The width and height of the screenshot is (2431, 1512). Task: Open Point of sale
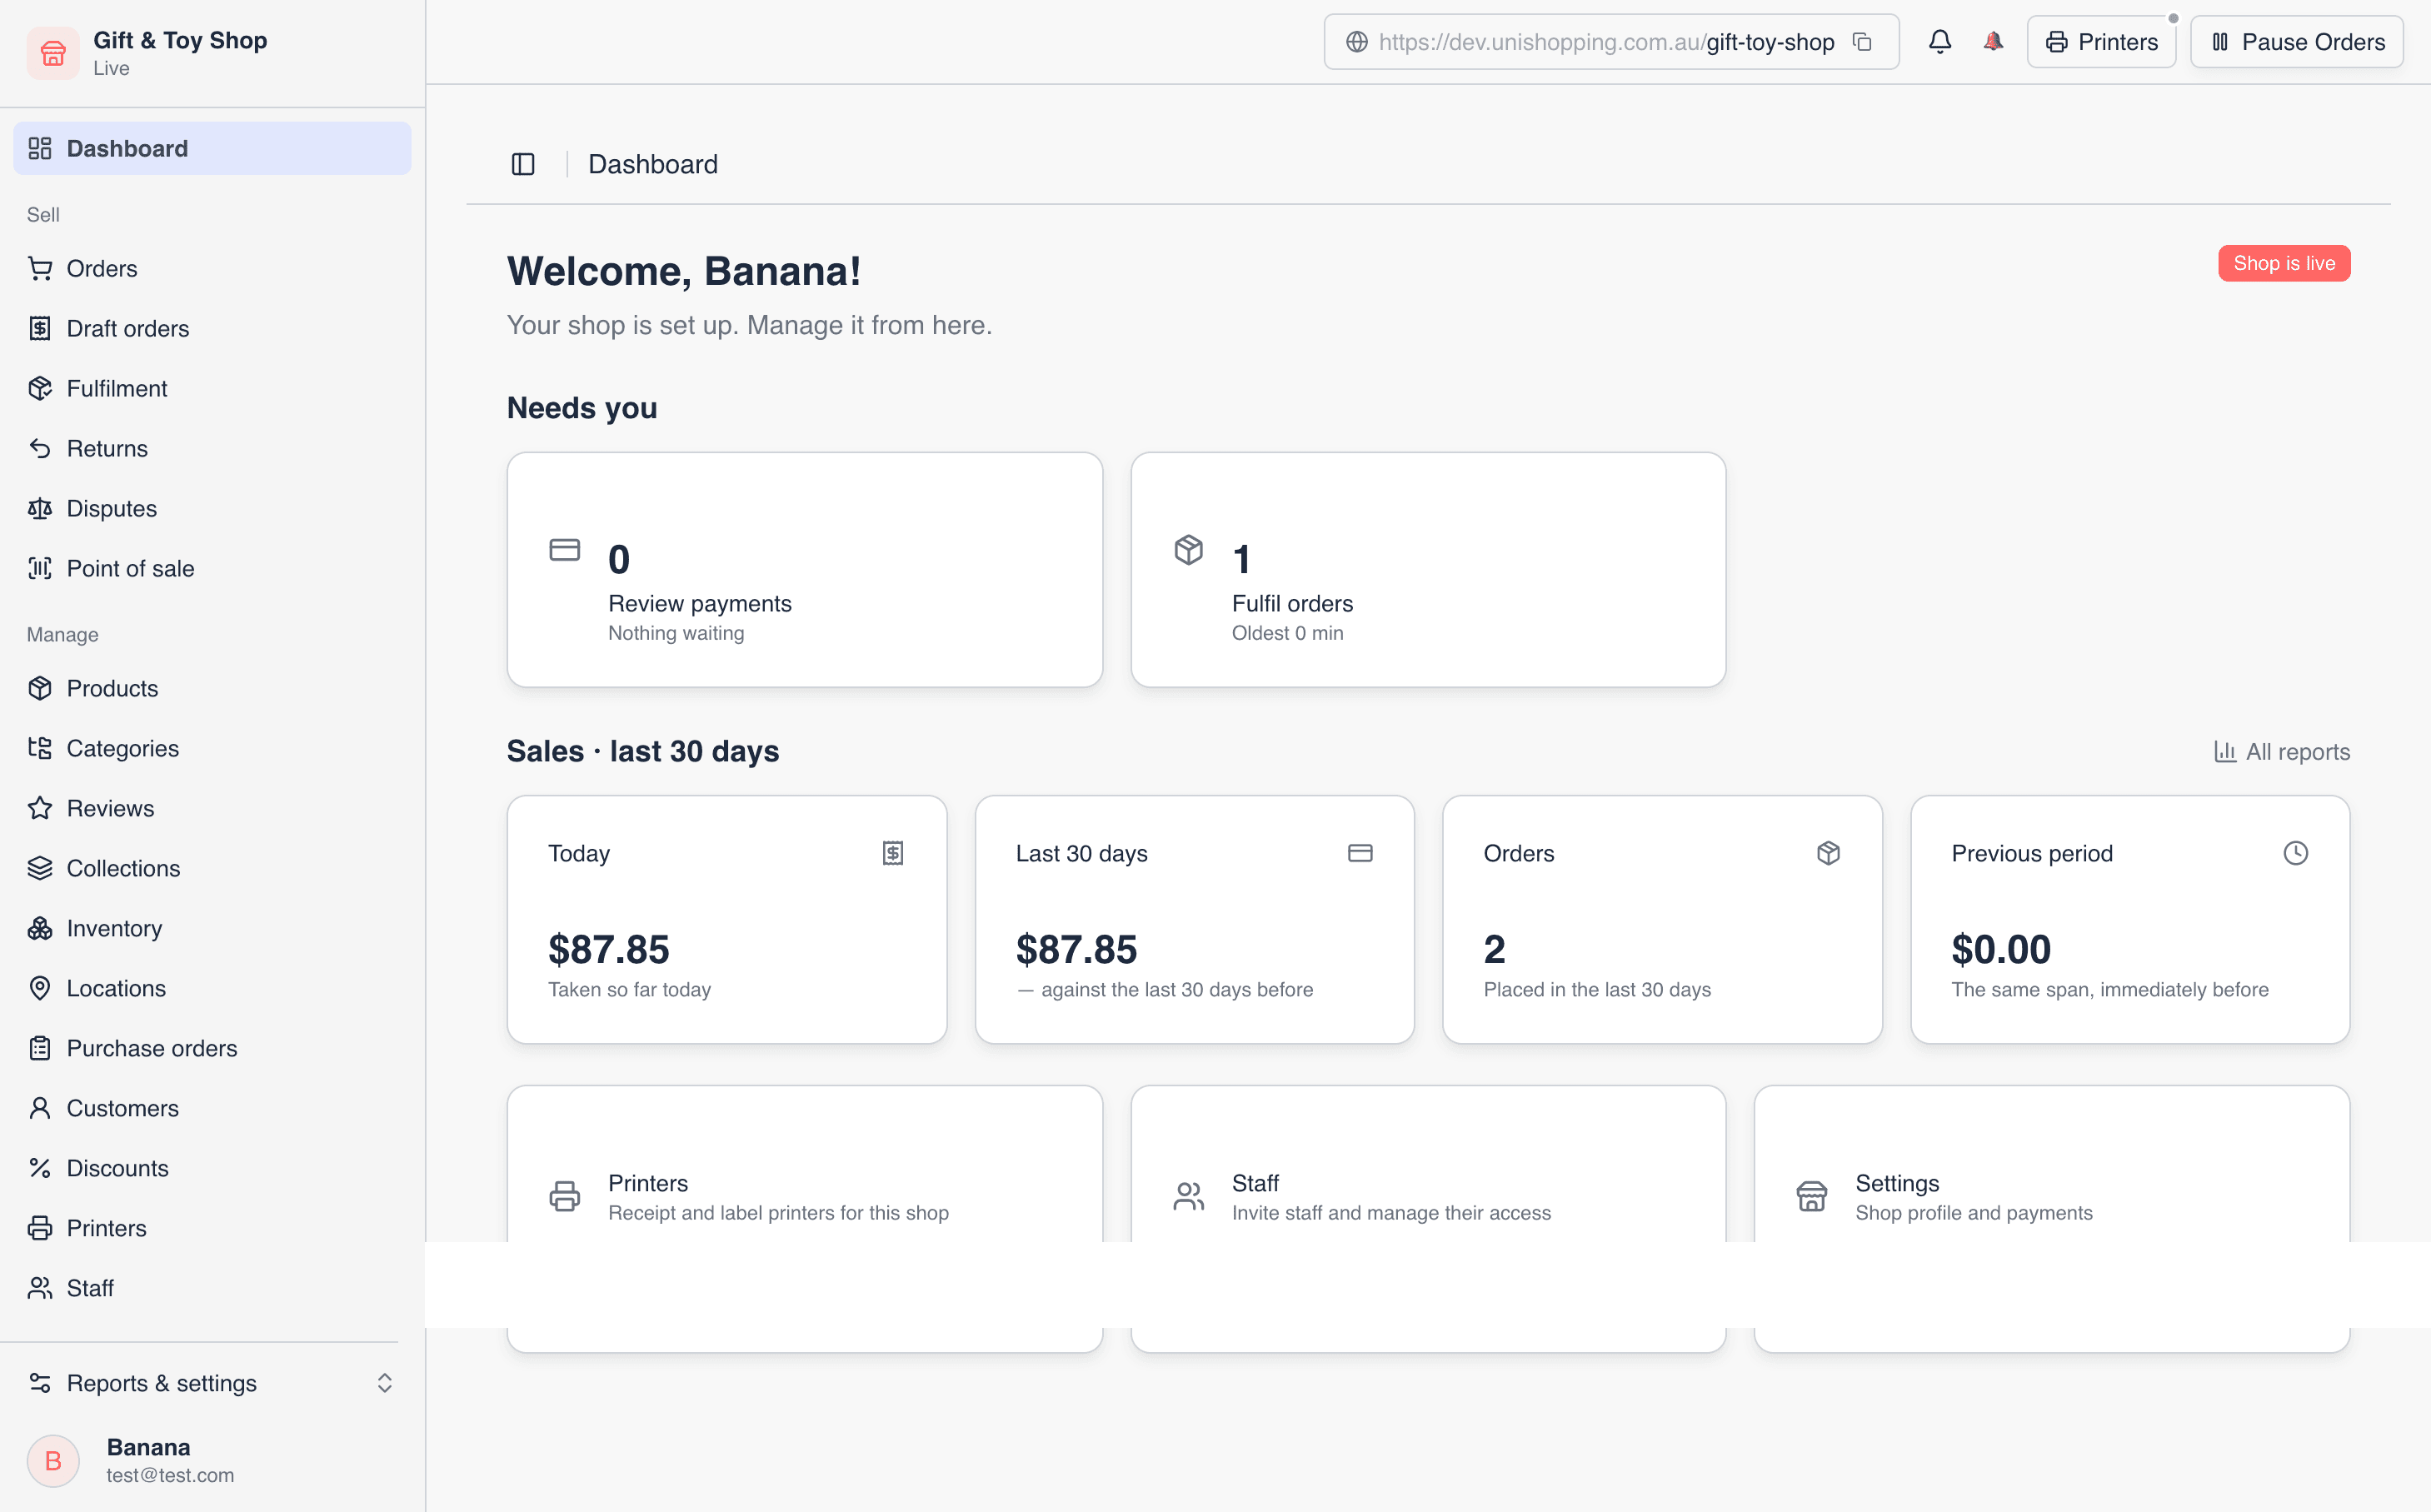click(x=212, y=568)
